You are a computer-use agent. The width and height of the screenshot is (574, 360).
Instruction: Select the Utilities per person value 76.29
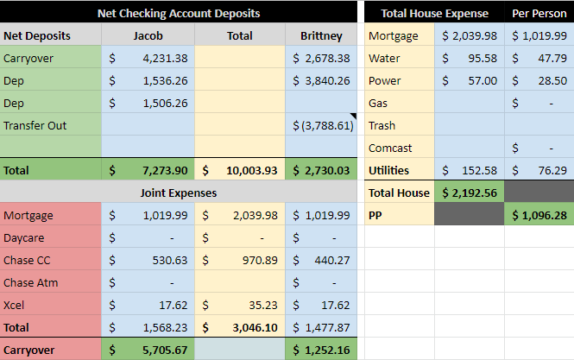click(539, 169)
